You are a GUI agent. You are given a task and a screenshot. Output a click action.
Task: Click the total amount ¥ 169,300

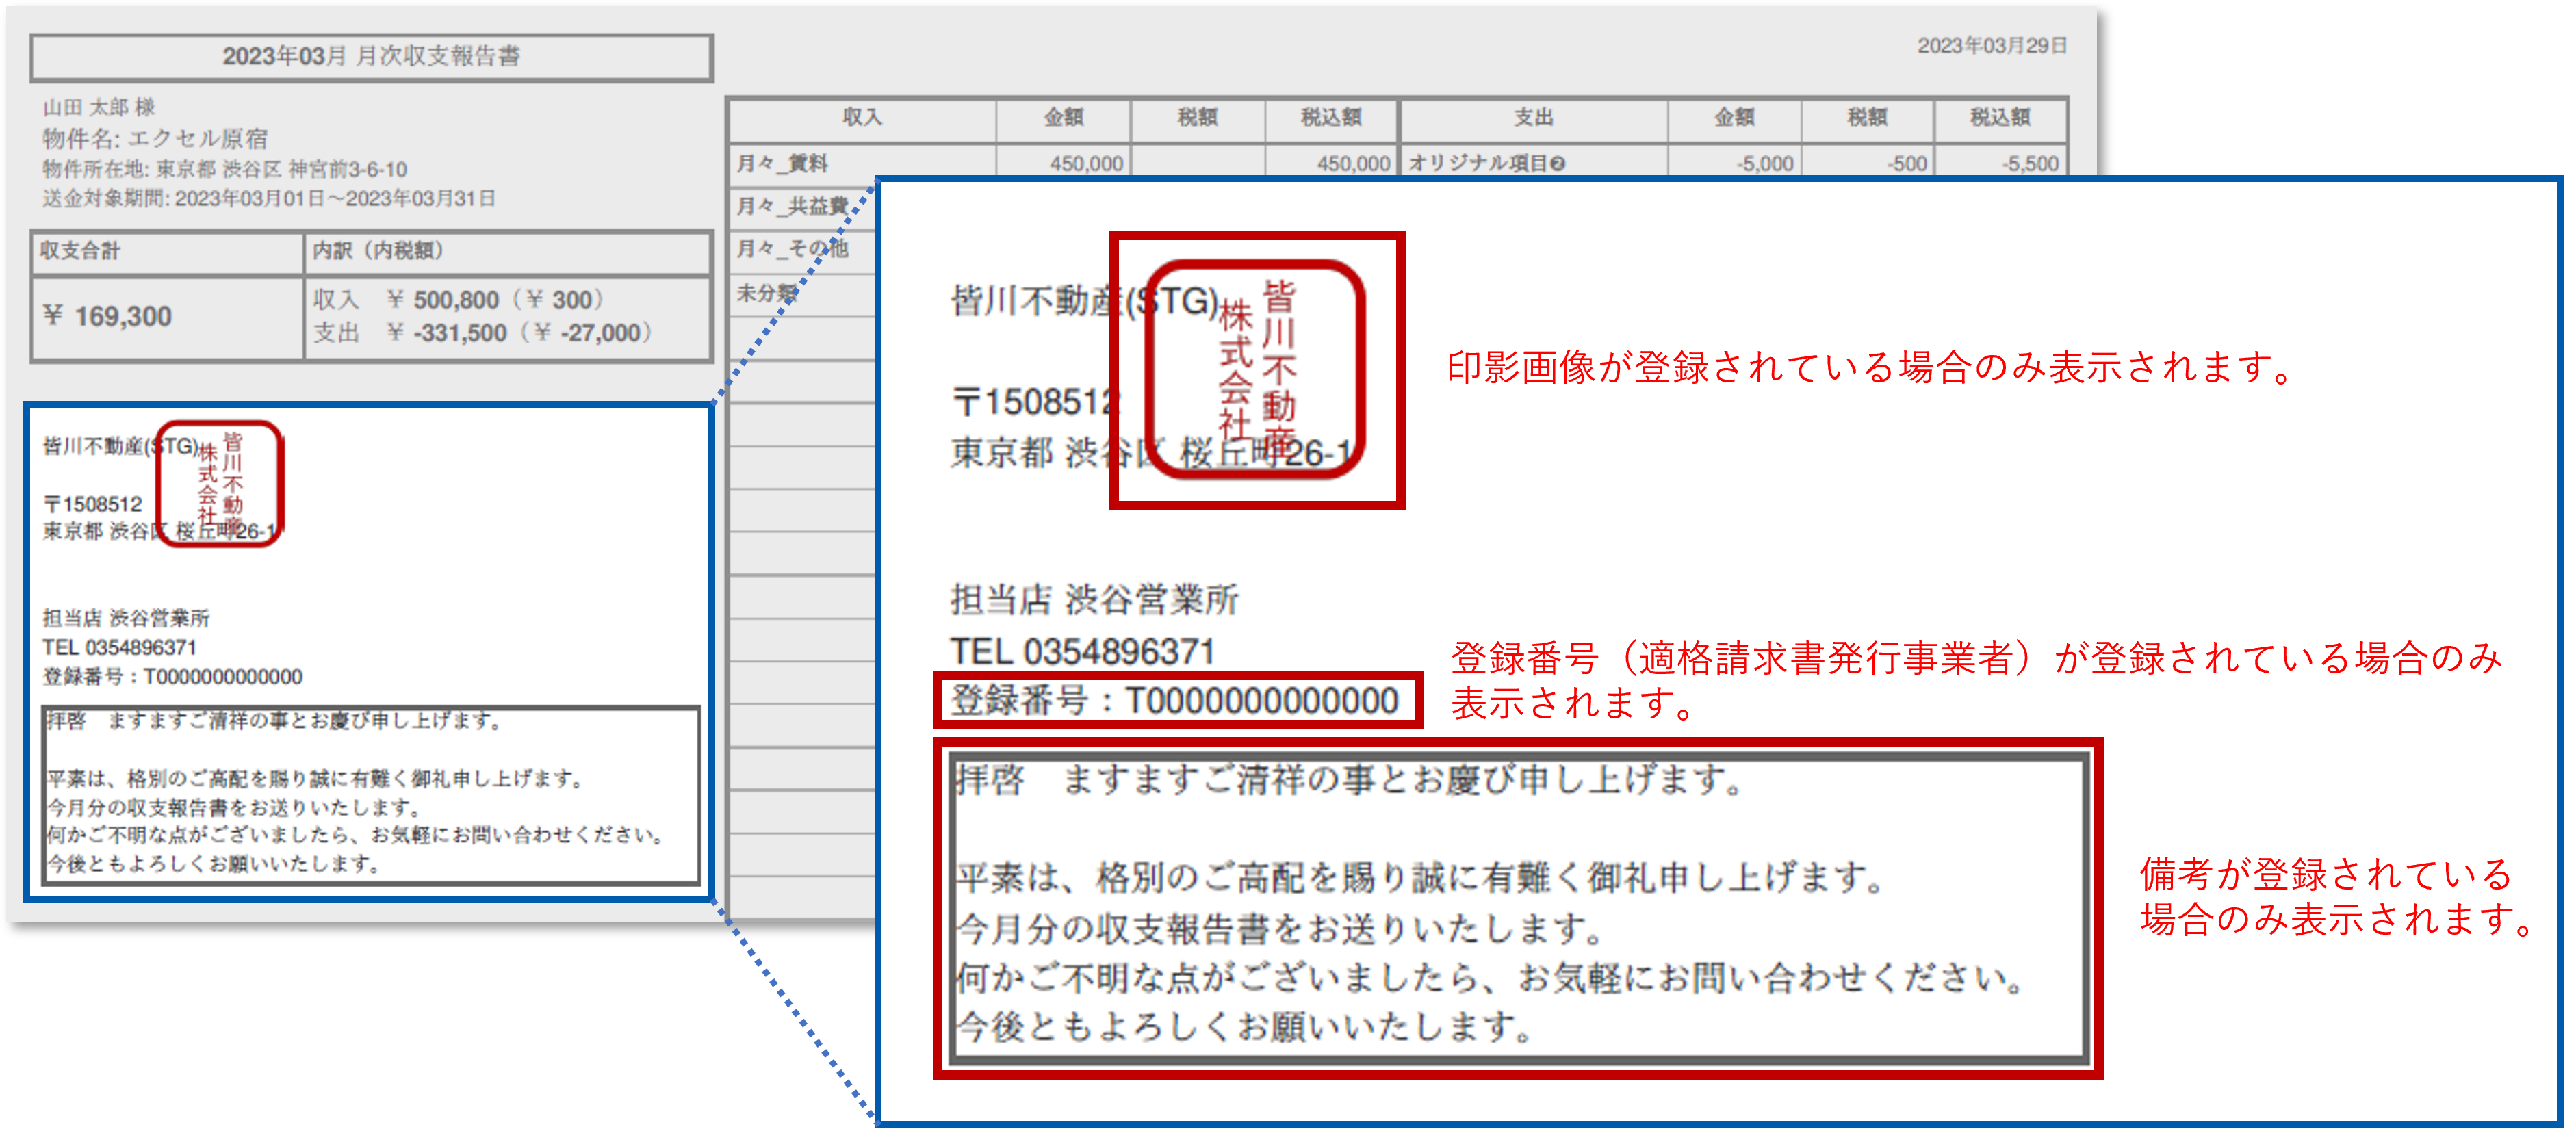tap(109, 317)
